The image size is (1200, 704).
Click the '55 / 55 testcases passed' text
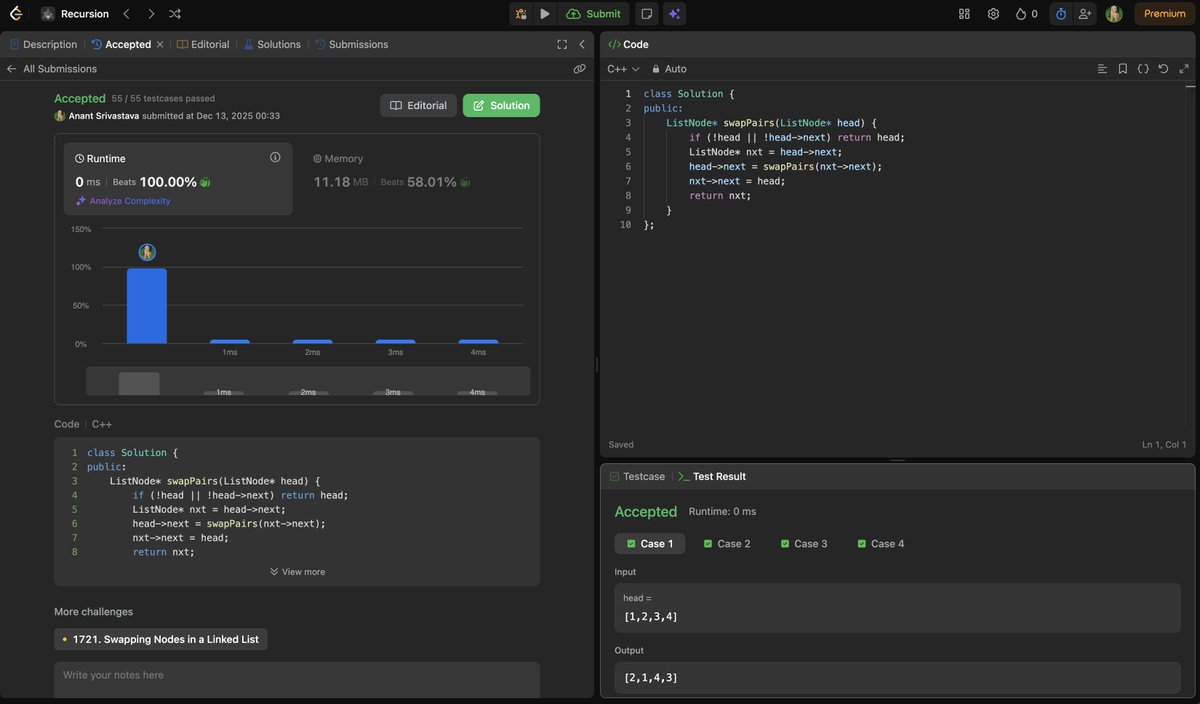(163, 99)
